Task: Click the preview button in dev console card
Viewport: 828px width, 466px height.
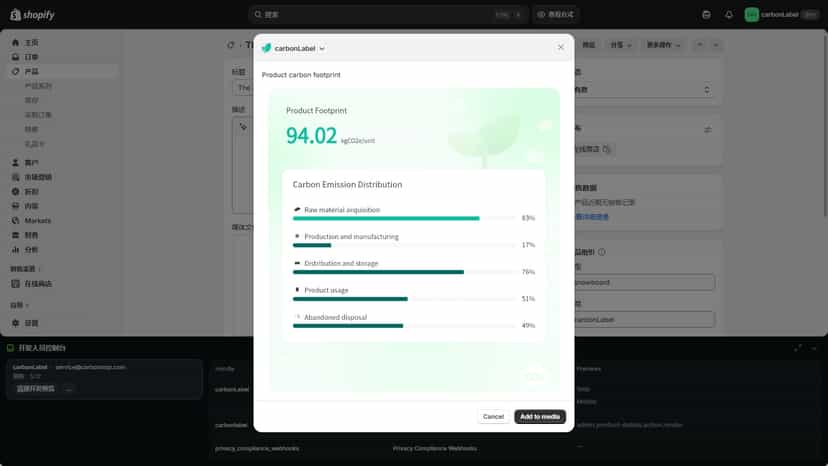Action: 35,389
